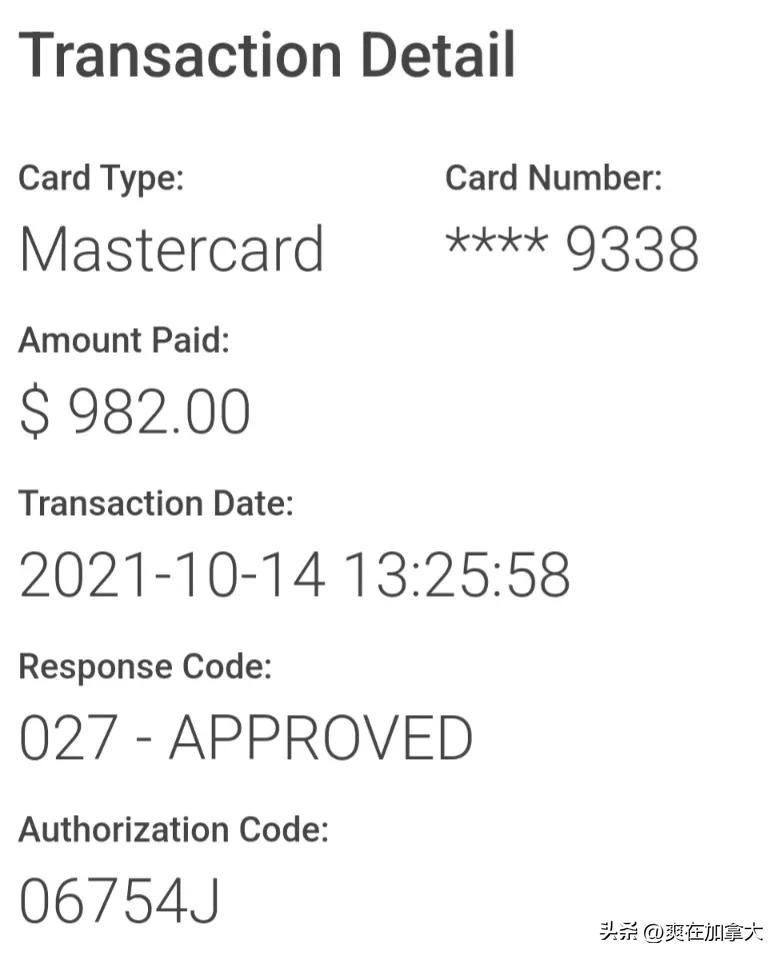Select the 2021-10-14 13:25:58 timestamp
781x959 pixels.
point(295,574)
